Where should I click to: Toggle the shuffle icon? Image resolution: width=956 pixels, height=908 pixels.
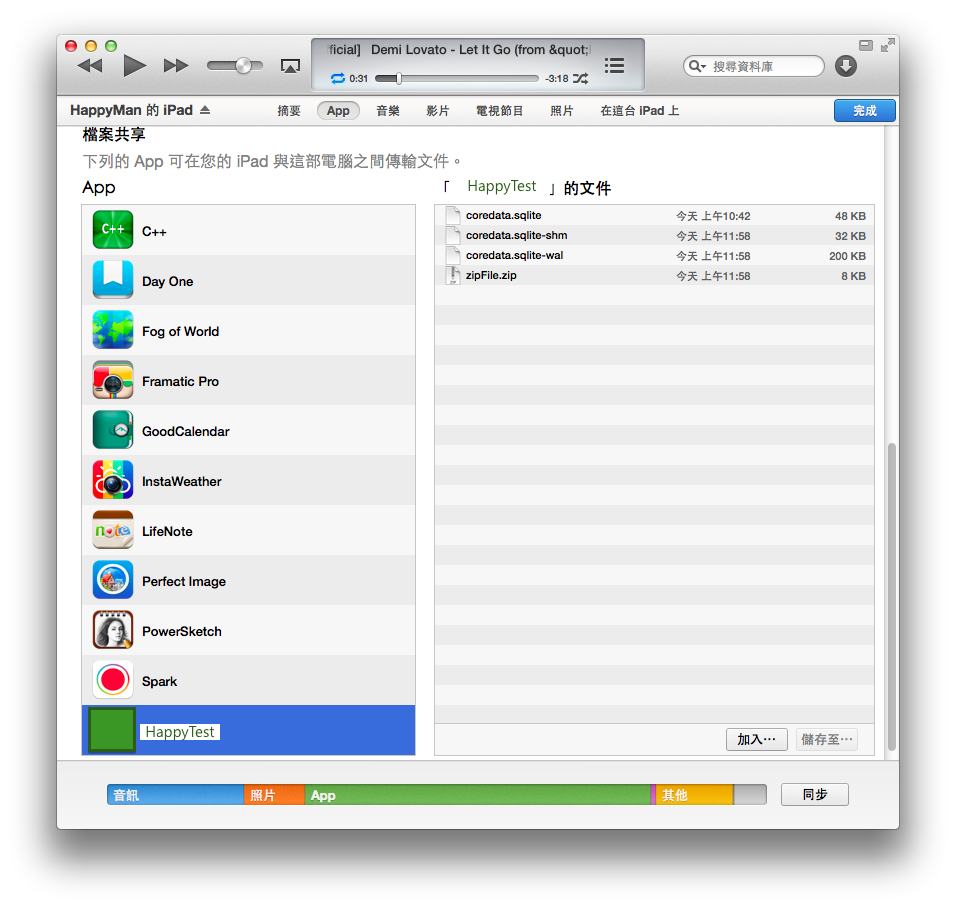click(x=580, y=78)
